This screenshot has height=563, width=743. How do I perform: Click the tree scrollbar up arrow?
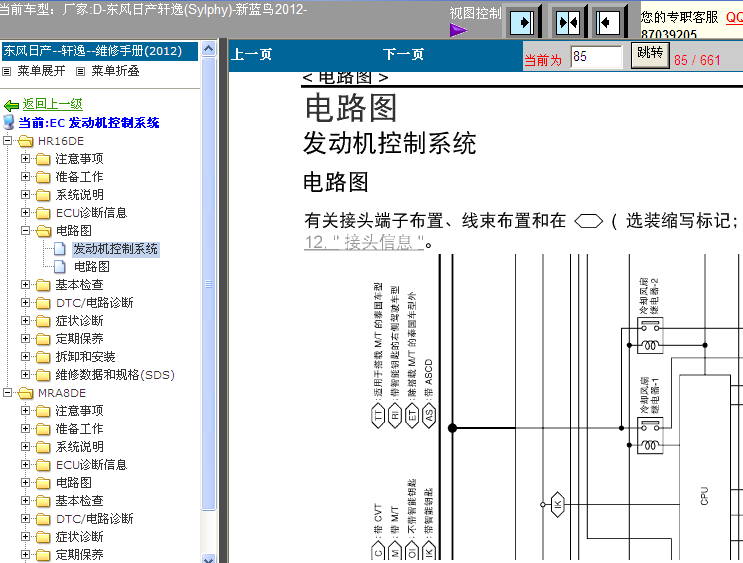208,49
